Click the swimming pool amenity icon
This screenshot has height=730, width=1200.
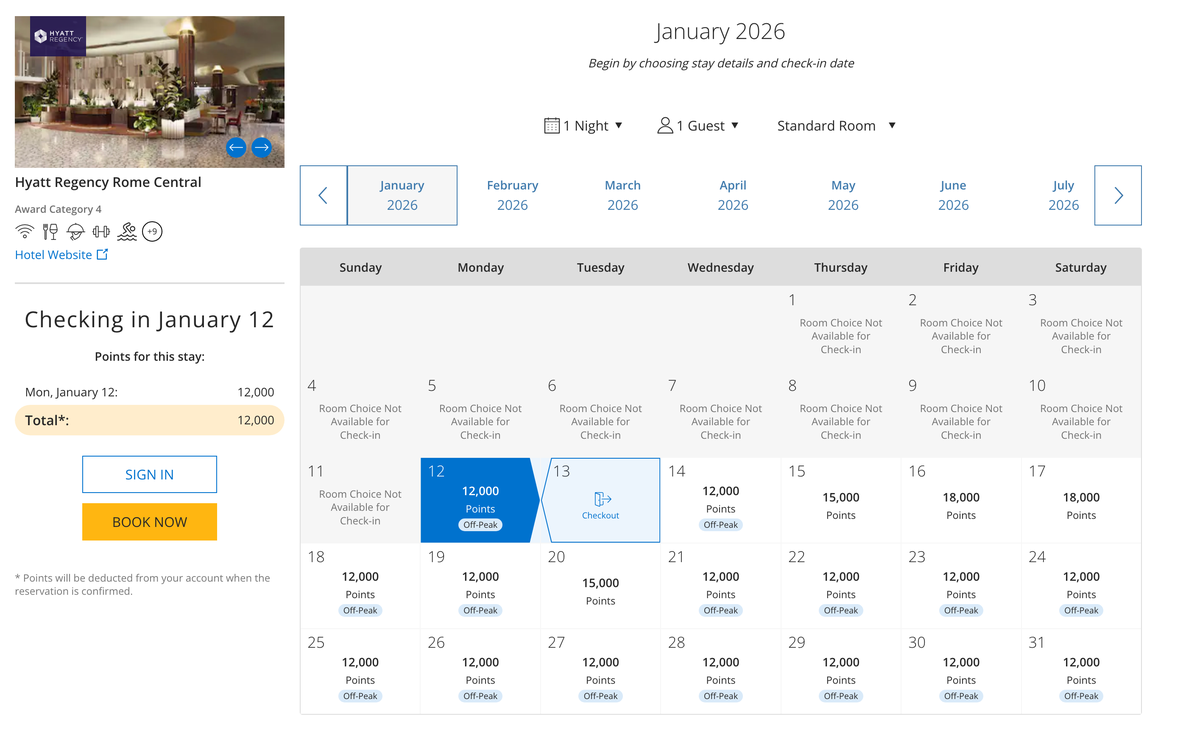click(x=127, y=232)
